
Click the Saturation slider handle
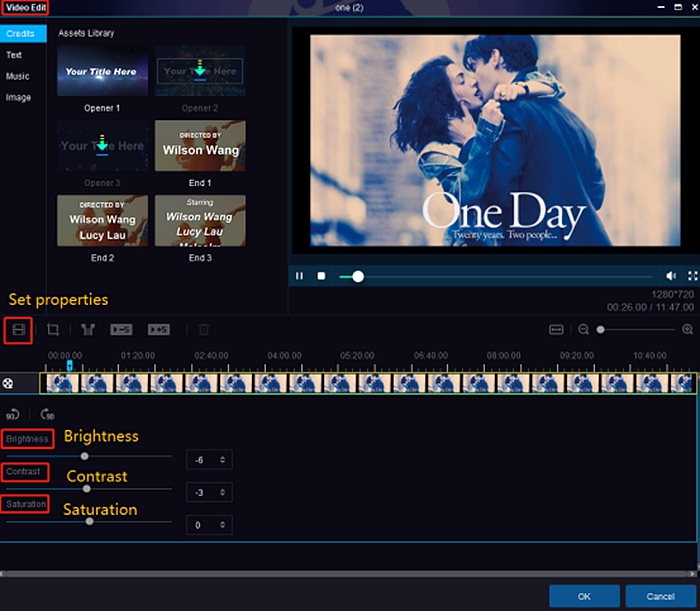tap(90, 521)
